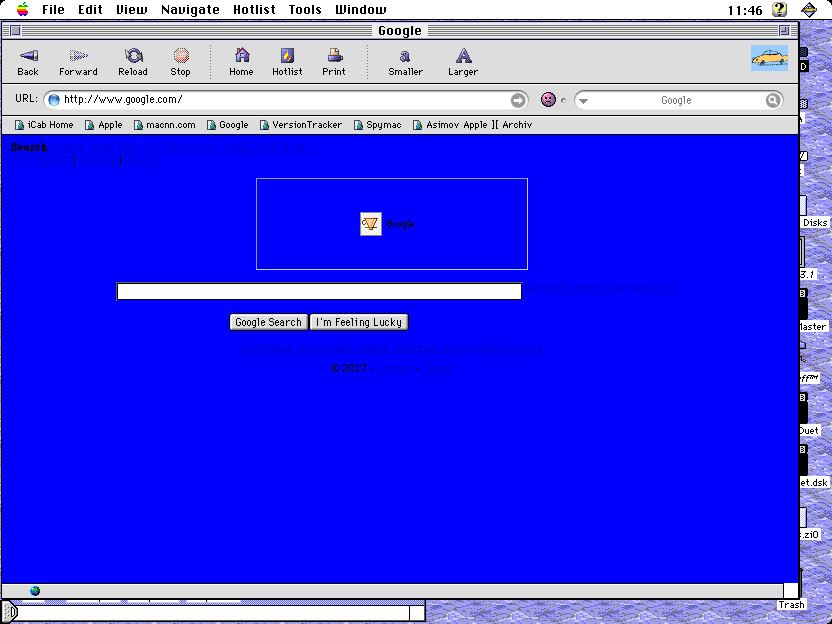Open the Terms link
The width and height of the screenshot is (832, 624).
coord(438,368)
